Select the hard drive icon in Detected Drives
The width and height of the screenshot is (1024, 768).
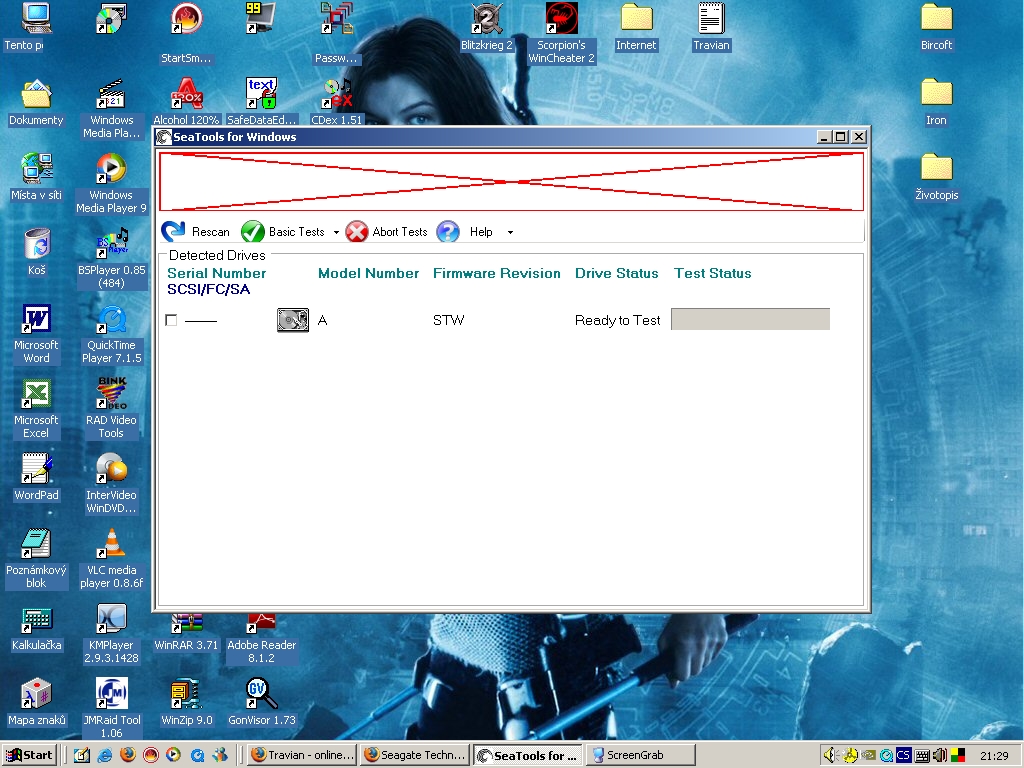coord(293,320)
